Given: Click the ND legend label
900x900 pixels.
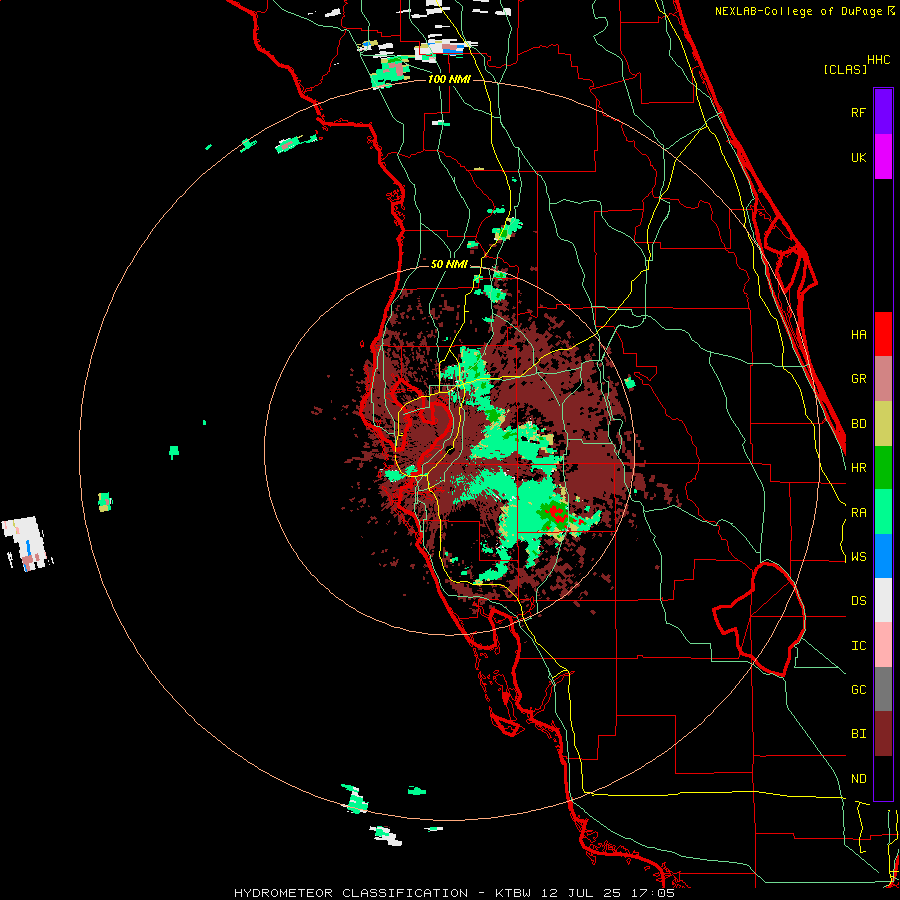Looking at the screenshot, I should point(858,779).
